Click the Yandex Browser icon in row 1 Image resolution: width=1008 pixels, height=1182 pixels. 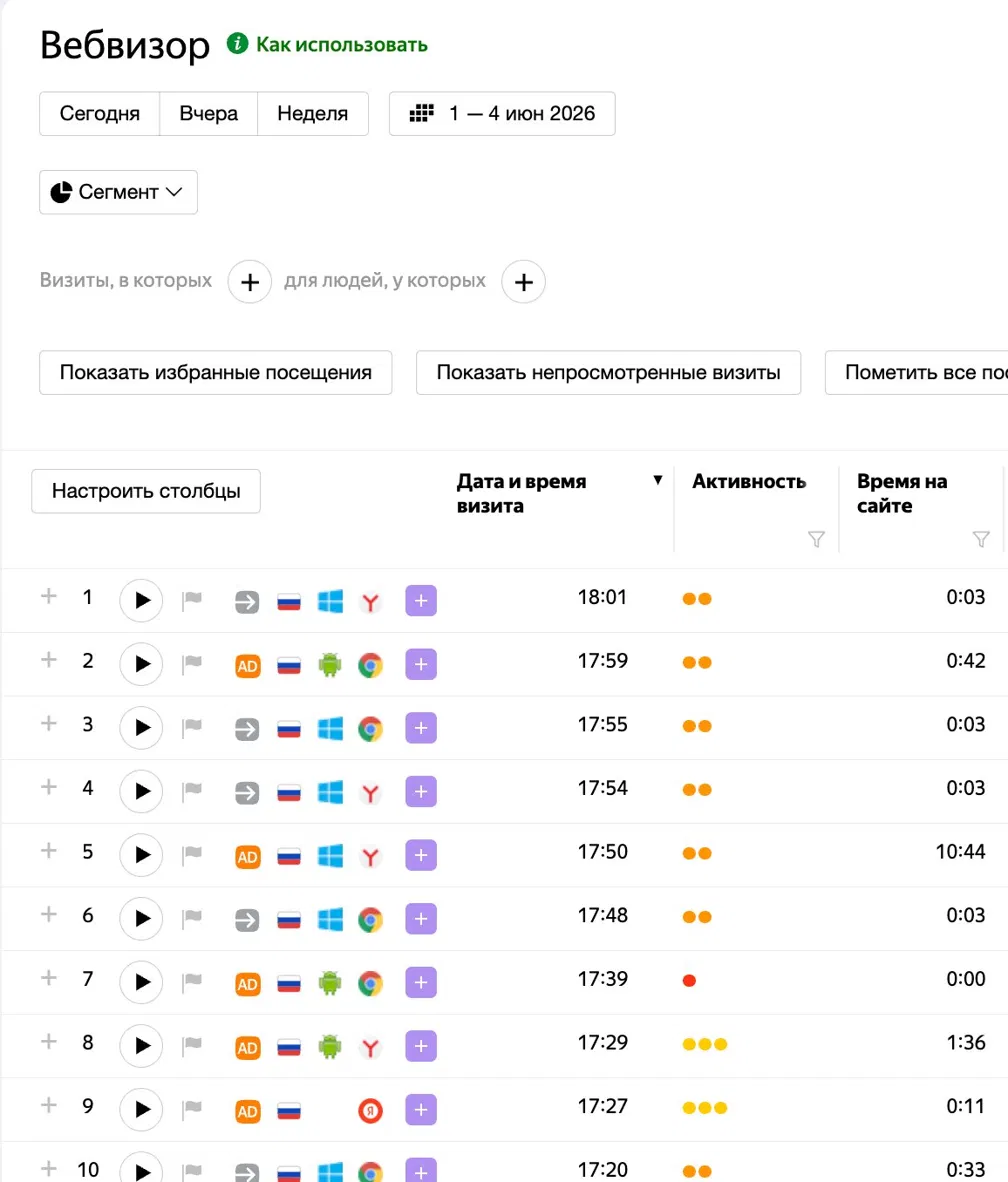[x=370, y=602]
